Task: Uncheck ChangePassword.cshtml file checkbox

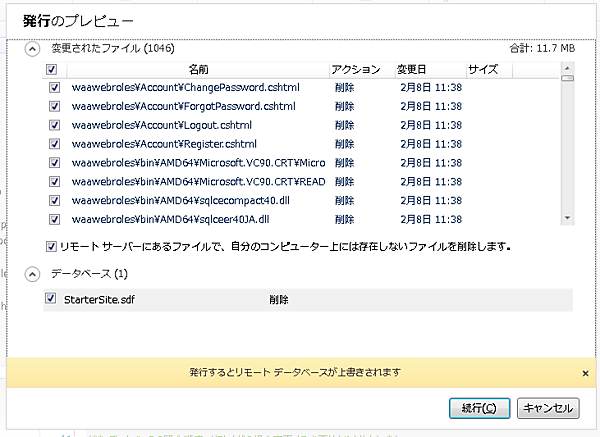Action: point(55,88)
